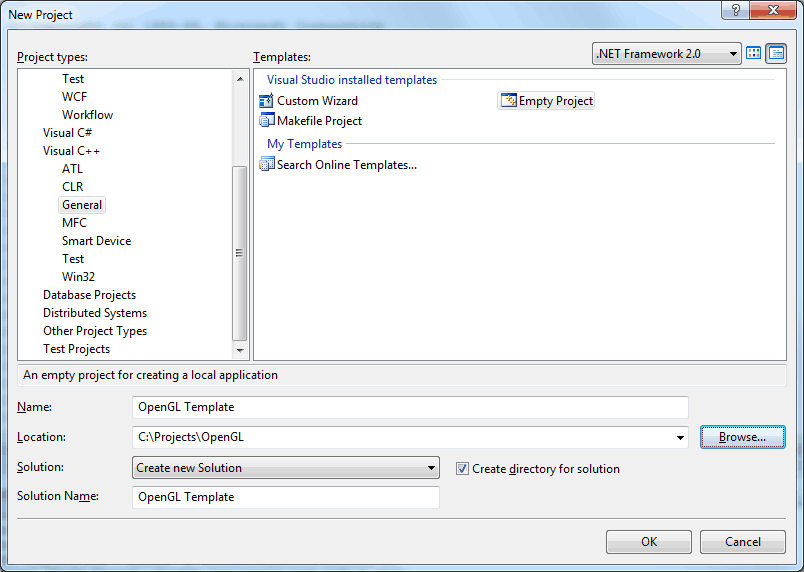
Task: Select Distributed Systems project type
Action: [x=95, y=313]
